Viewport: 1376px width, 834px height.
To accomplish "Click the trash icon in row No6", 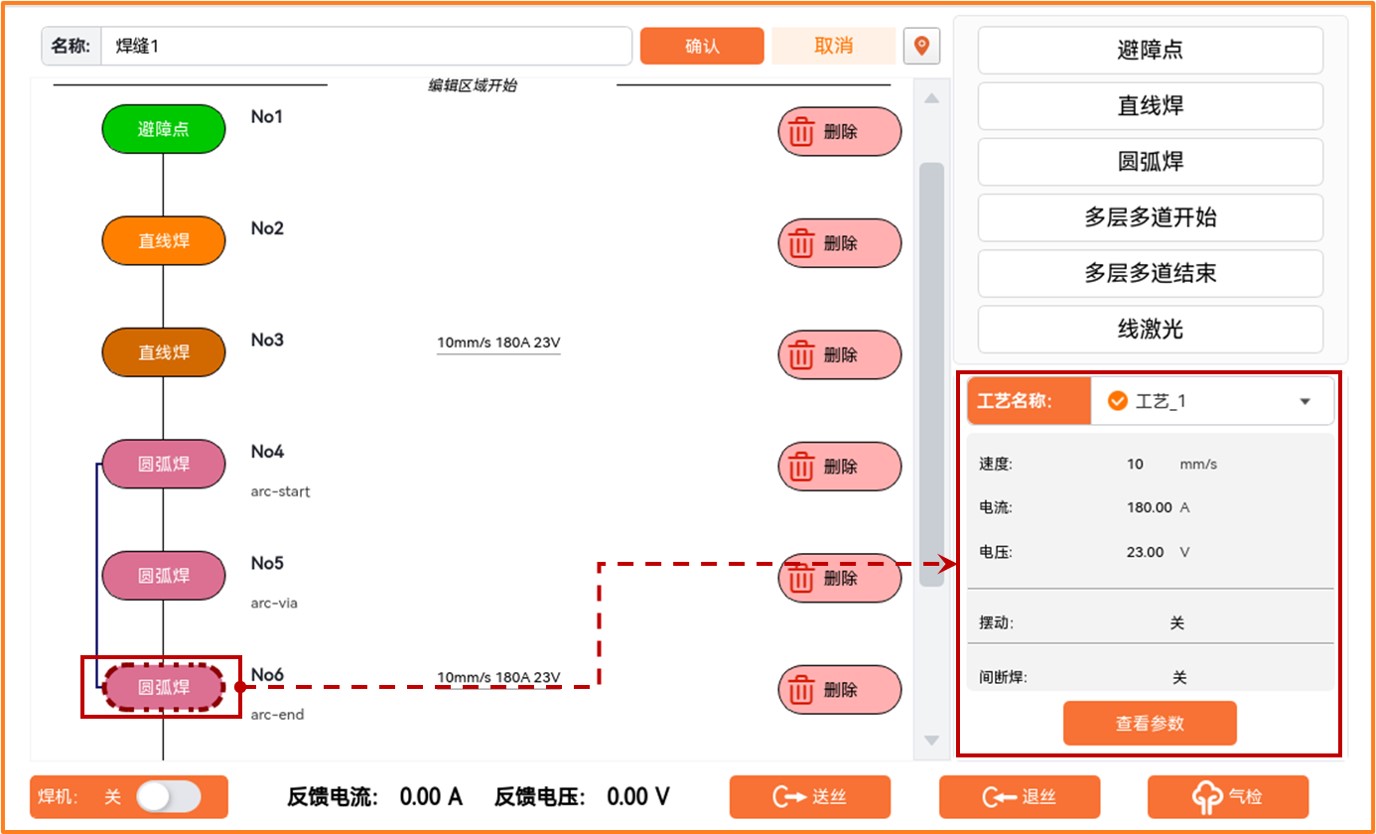I will point(801,690).
